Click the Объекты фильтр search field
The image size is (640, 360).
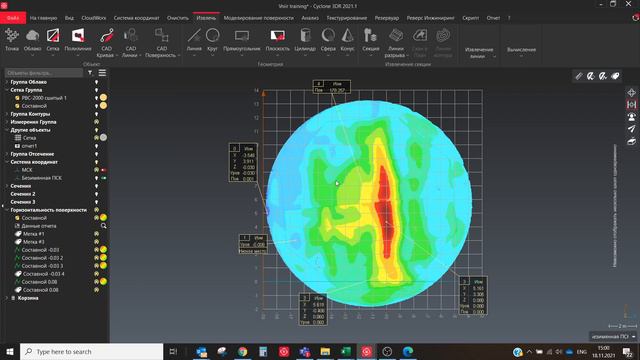click(x=44, y=73)
